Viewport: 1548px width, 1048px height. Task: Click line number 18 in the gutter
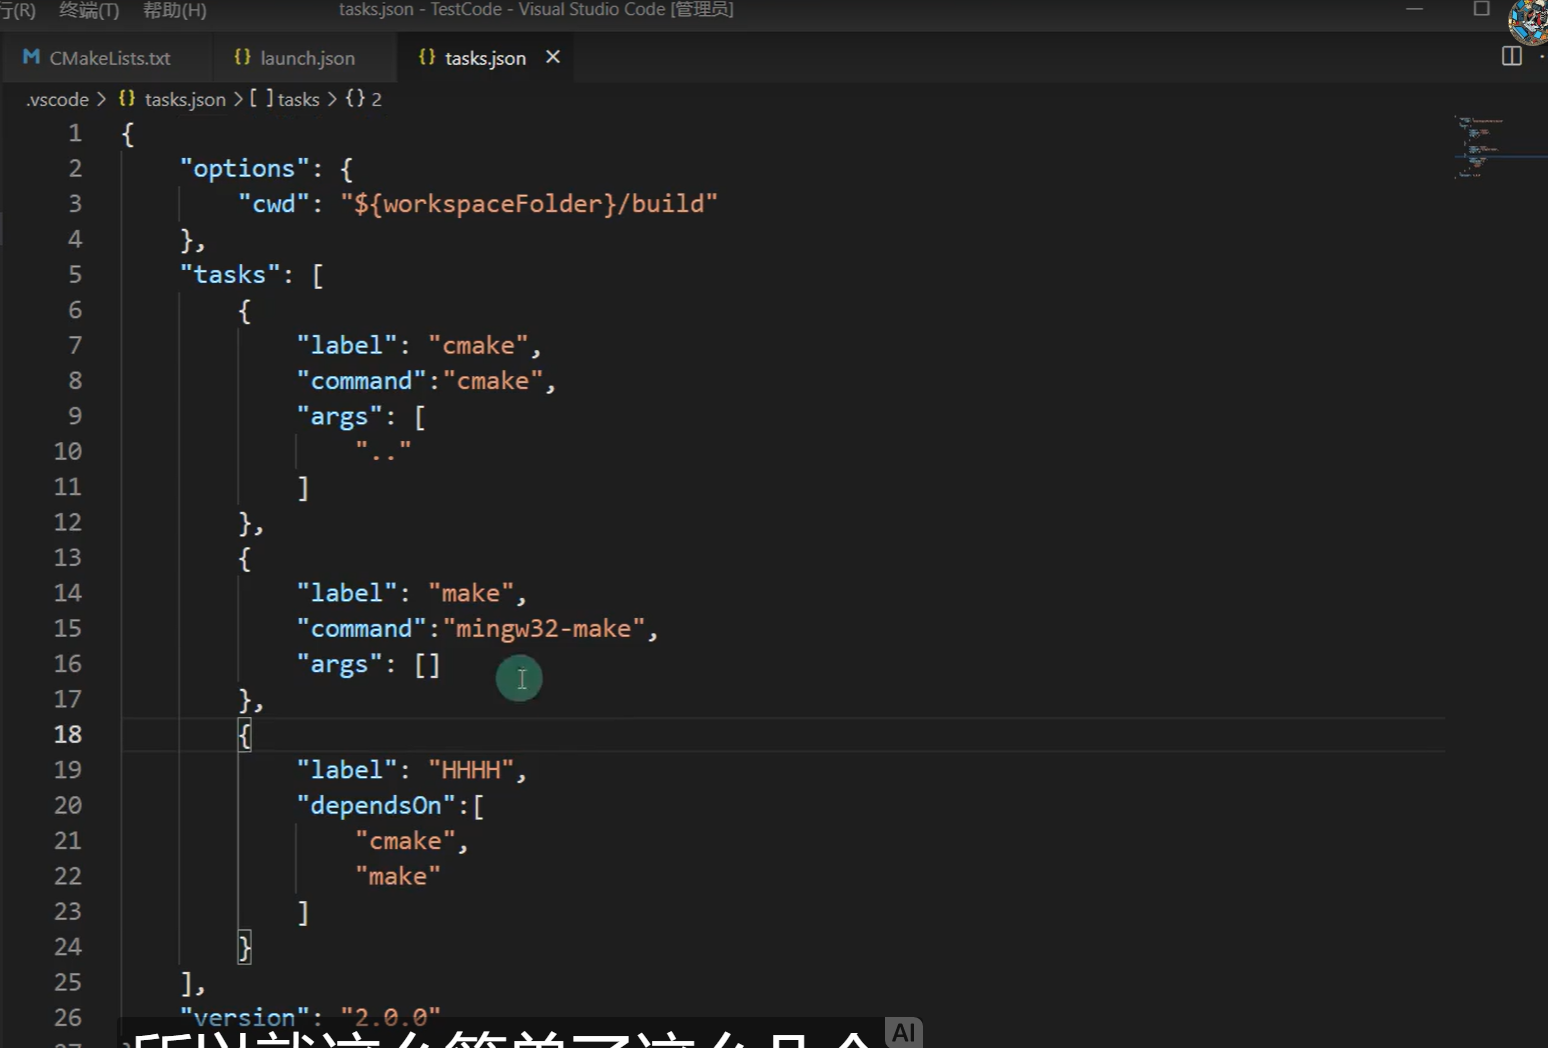[x=68, y=734]
